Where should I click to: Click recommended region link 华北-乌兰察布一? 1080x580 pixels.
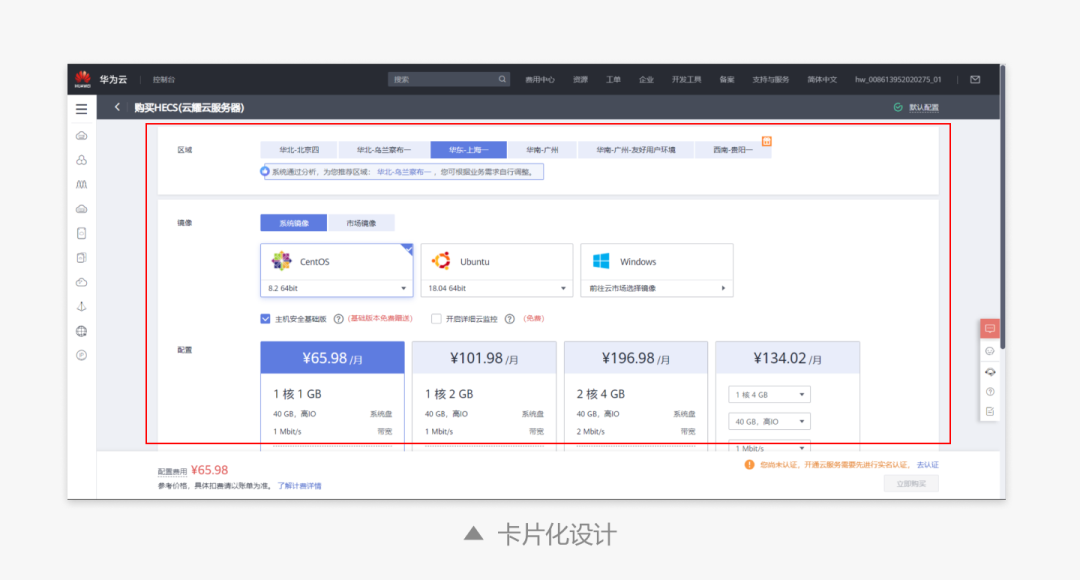(404, 172)
